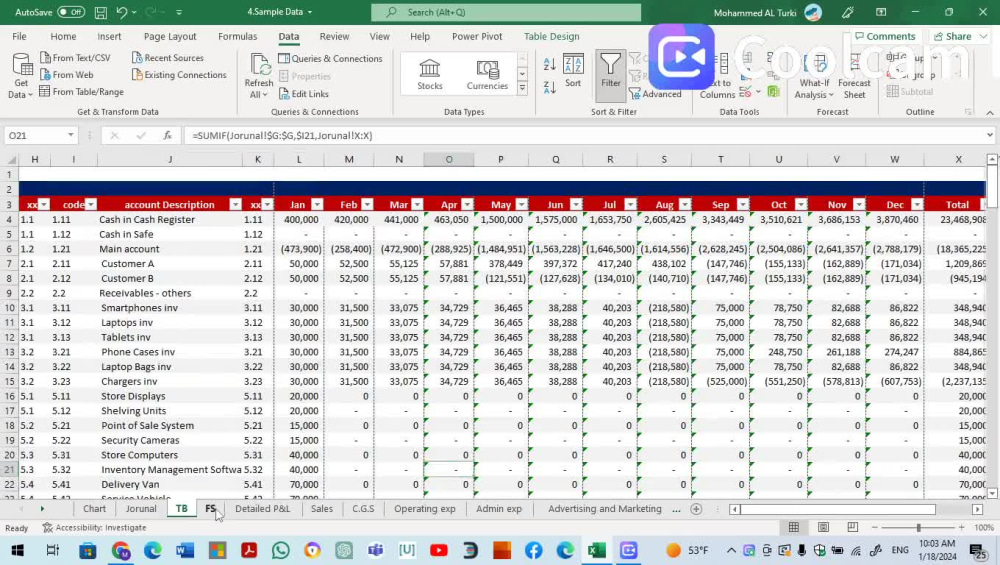Open the Sort dialog
The width and height of the screenshot is (1000, 565).
click(573, 70)
